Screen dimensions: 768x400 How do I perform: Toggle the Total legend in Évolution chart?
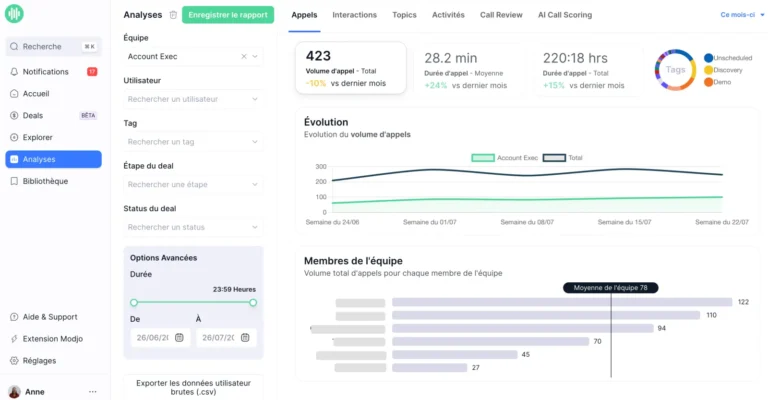(563, 158)
